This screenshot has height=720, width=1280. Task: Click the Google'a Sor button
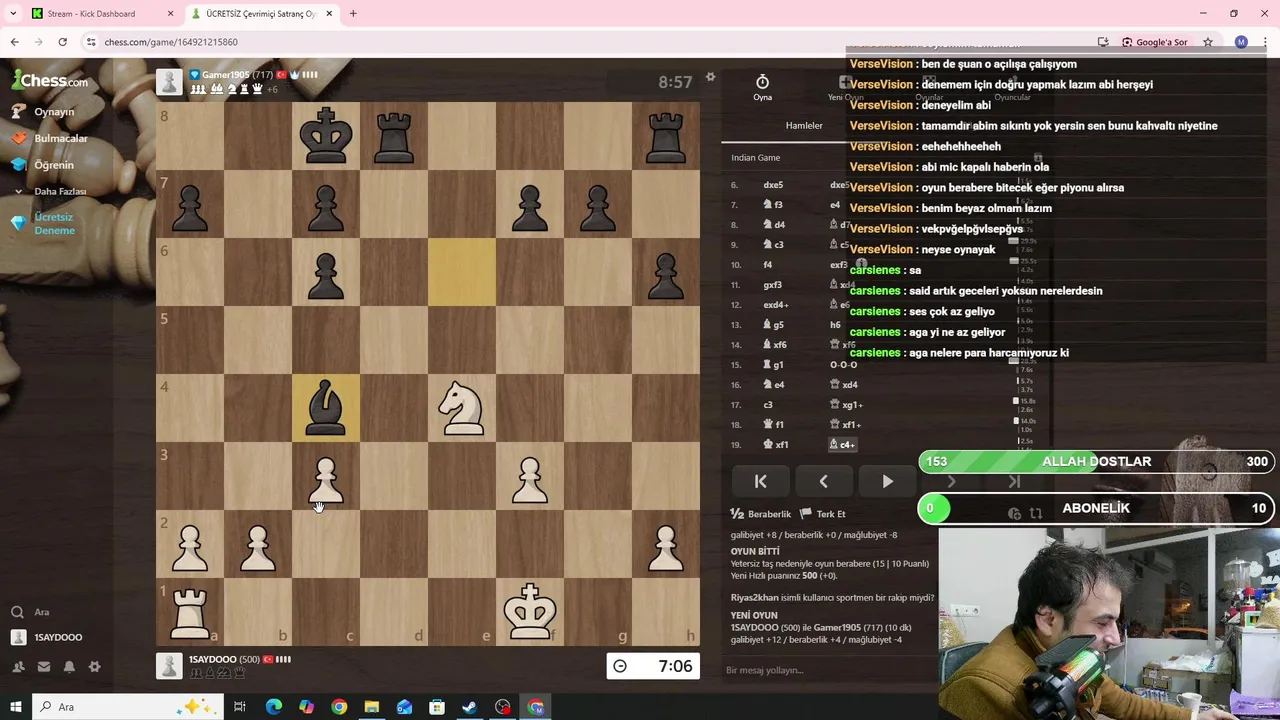1154,42
